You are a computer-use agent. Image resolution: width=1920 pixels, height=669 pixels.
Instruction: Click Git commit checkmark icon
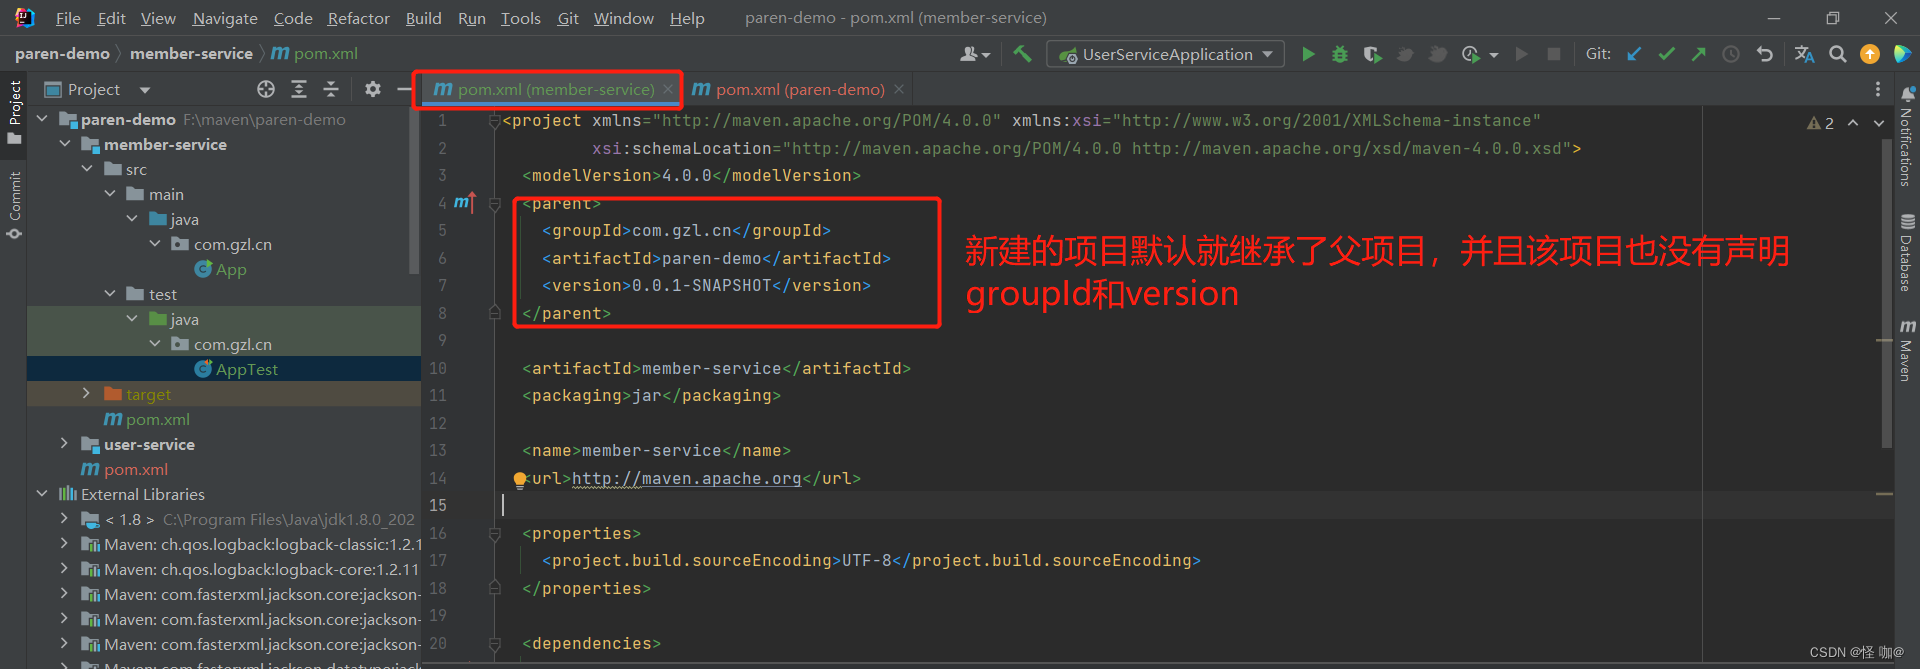click(x=1666, y=54)
